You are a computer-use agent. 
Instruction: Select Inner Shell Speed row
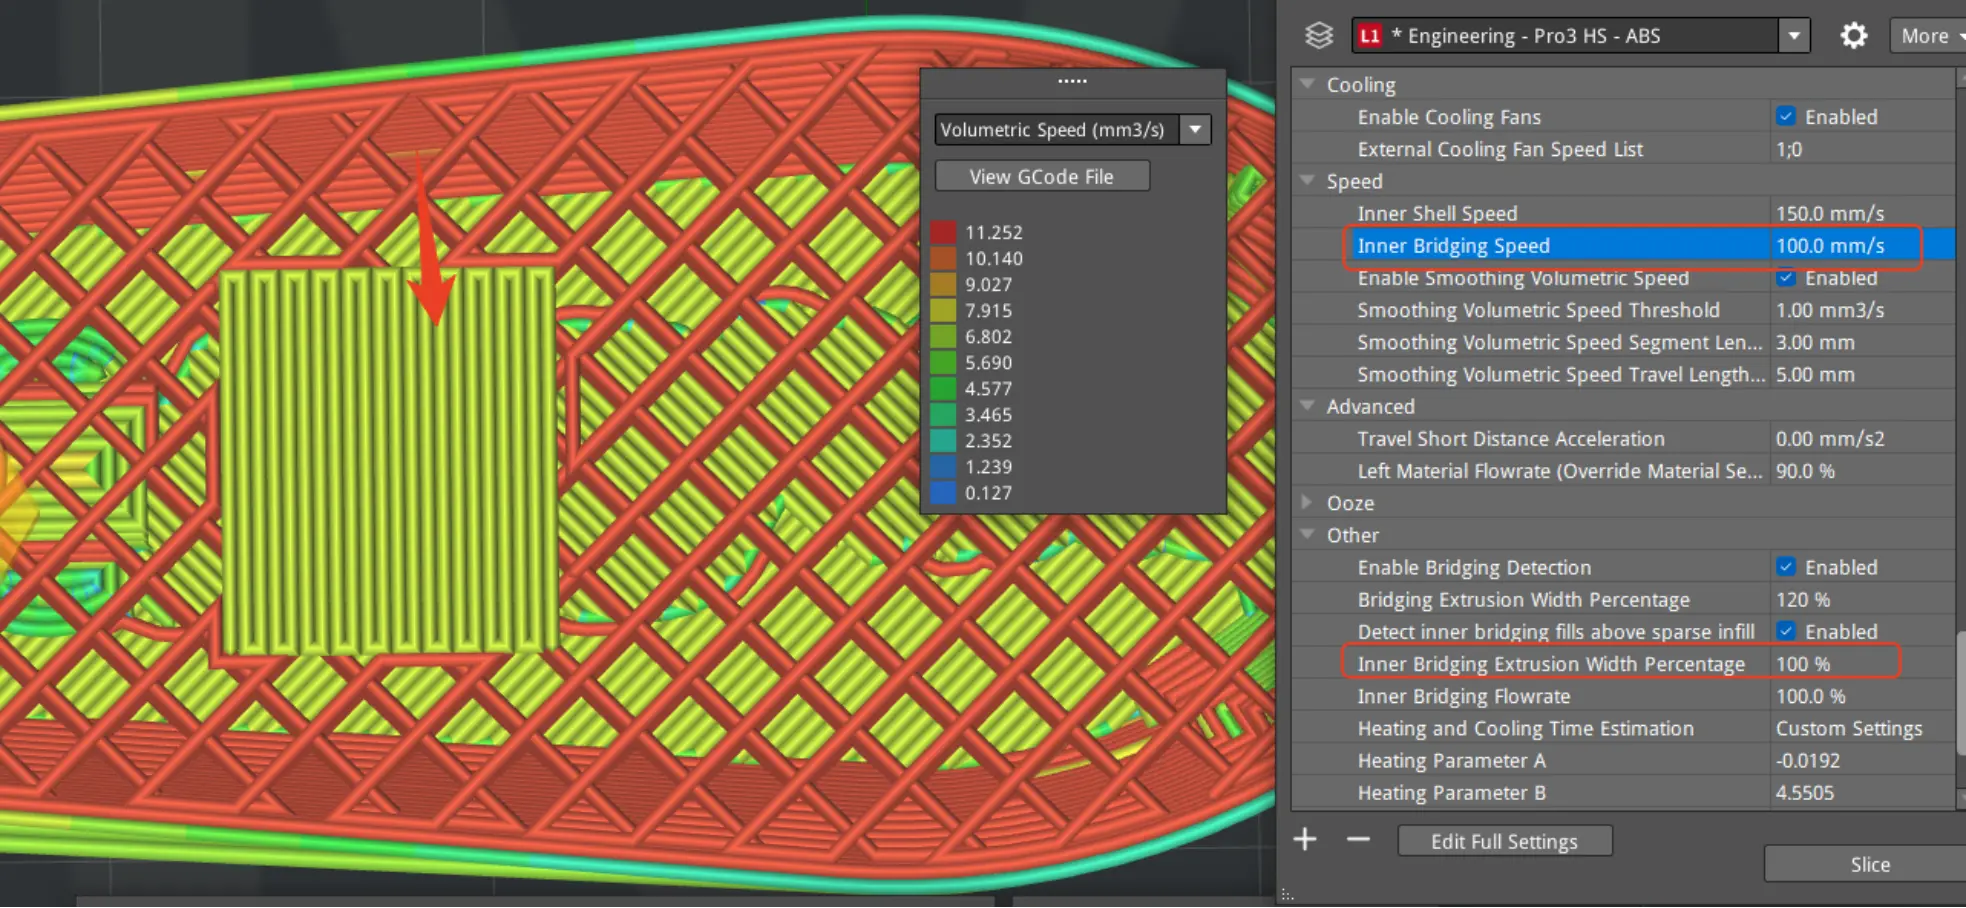(1623, 213)
